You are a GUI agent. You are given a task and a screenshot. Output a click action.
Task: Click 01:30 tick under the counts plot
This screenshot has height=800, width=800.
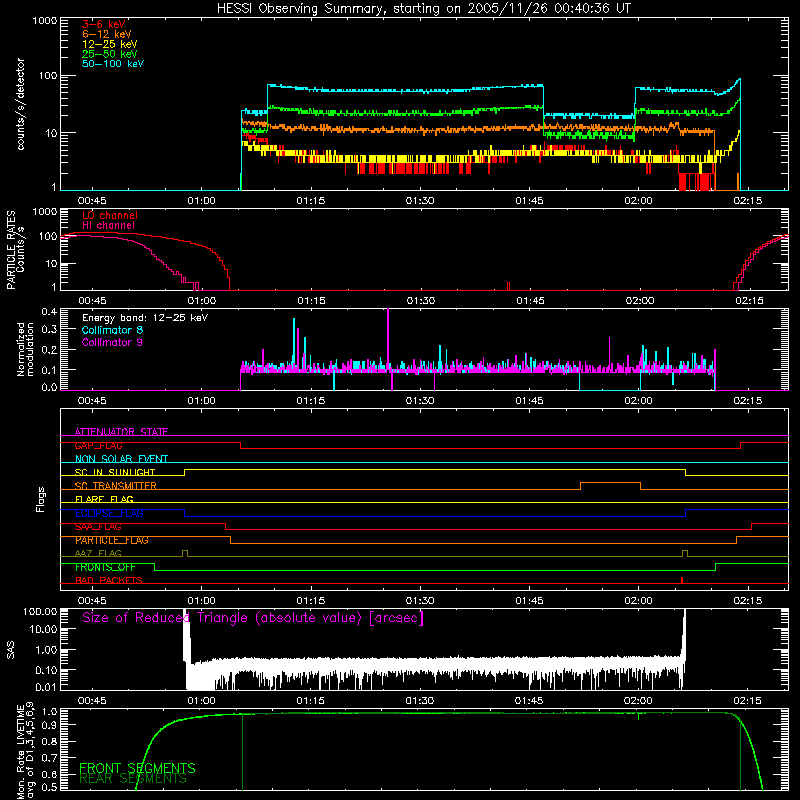(x=420, y=201)
